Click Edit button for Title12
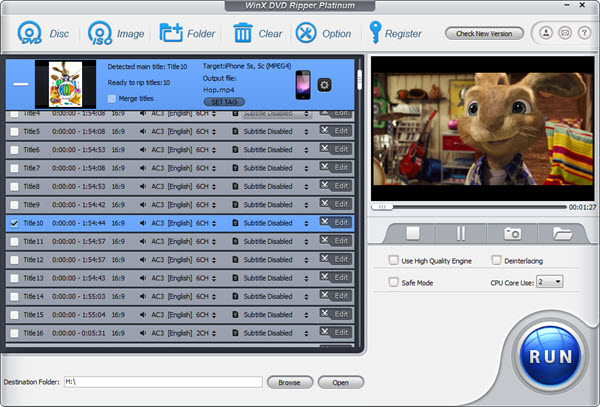This screenshot has width=600, height=407. (x=336, y=259)
